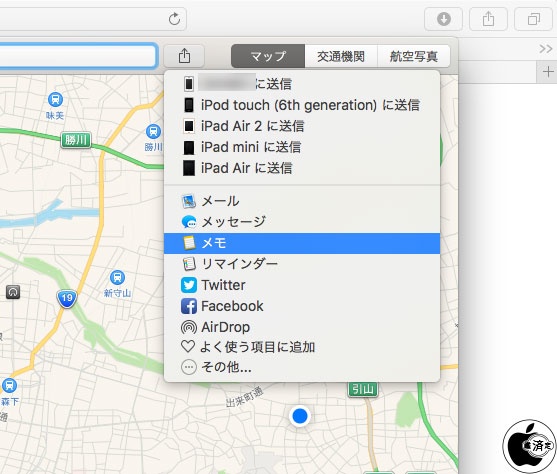Image resolution: width=557 pixels, height=474 pixels.
Task: Choose iPad Air に送信
Action: pyautogui.click(x=302, y=168)
